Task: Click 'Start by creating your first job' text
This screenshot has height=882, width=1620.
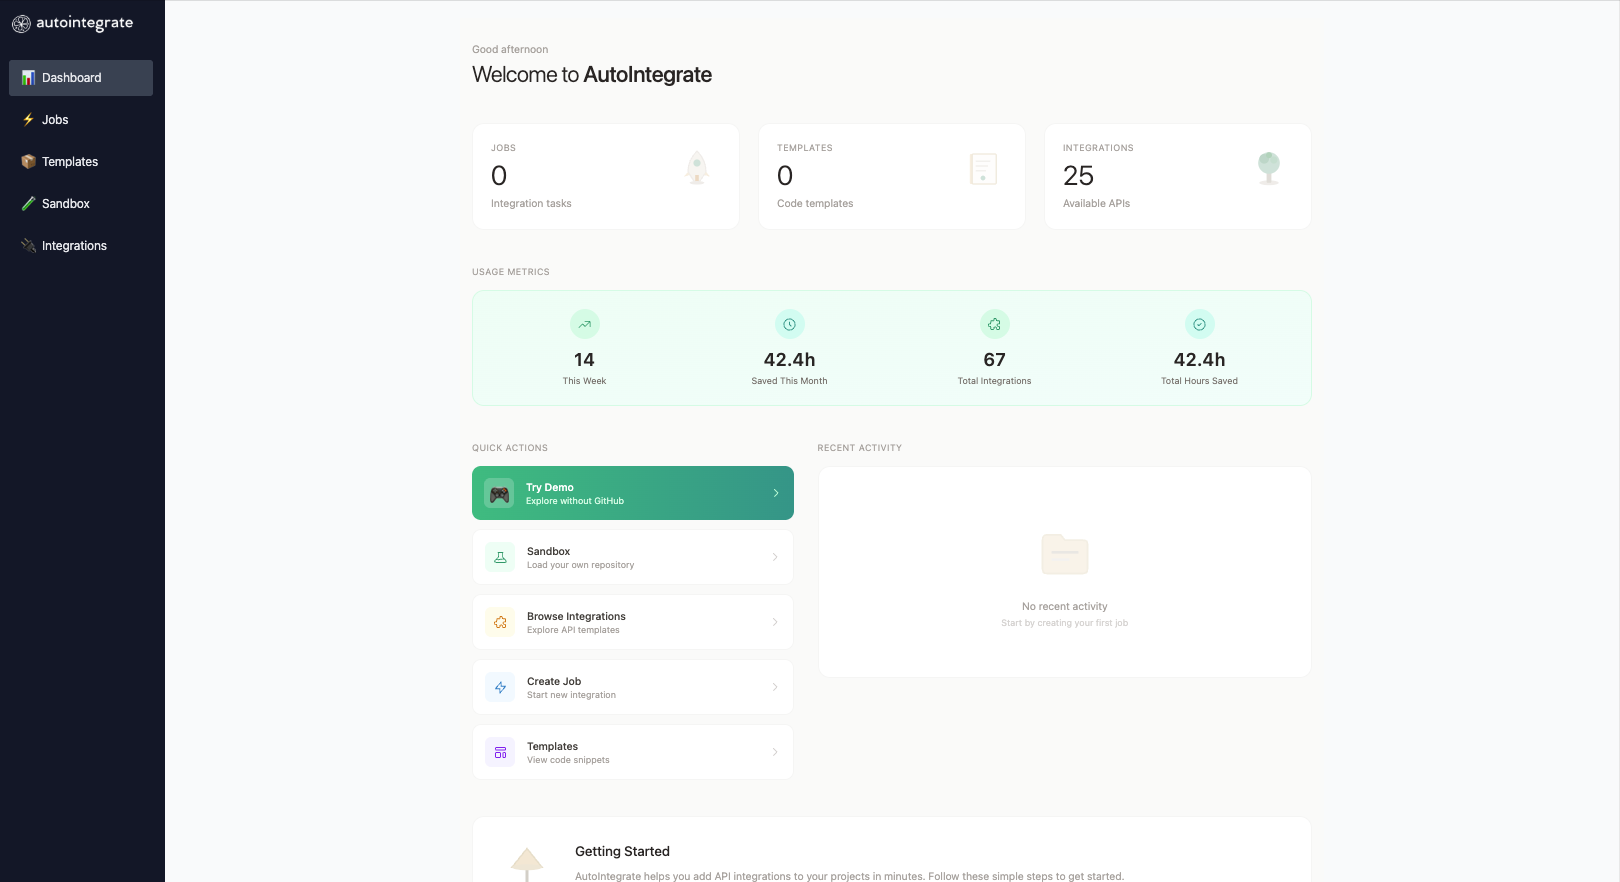Action: (1064, 623)
